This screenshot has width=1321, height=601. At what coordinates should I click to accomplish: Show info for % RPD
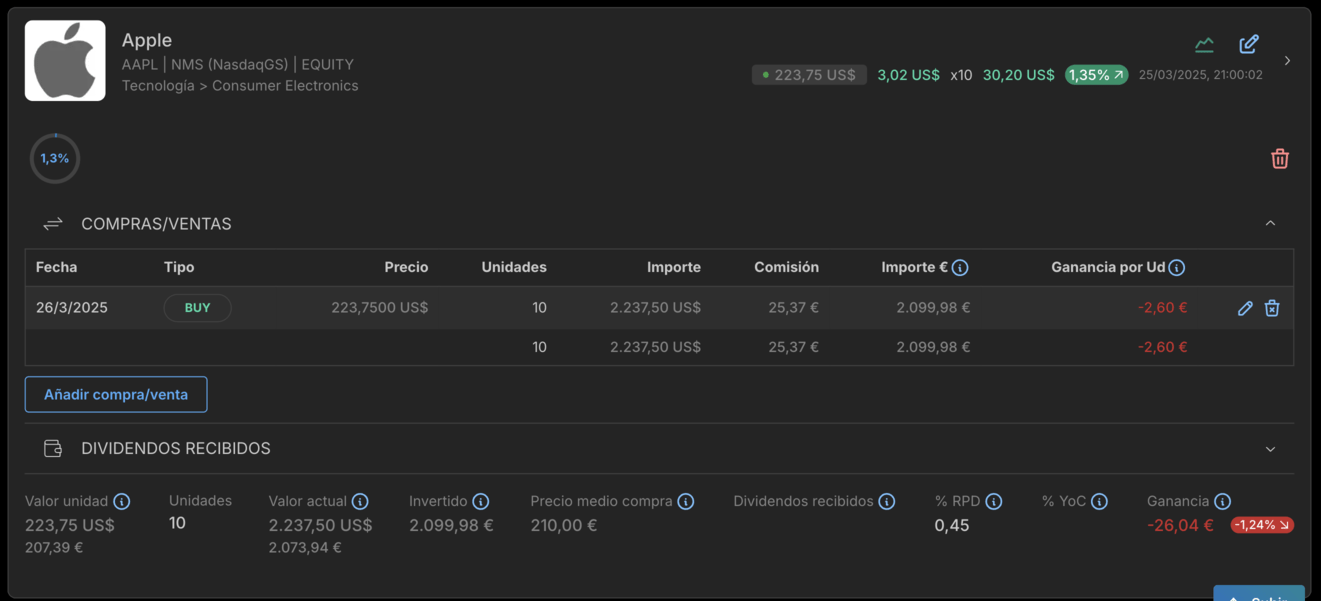click(x=994, y=501)
